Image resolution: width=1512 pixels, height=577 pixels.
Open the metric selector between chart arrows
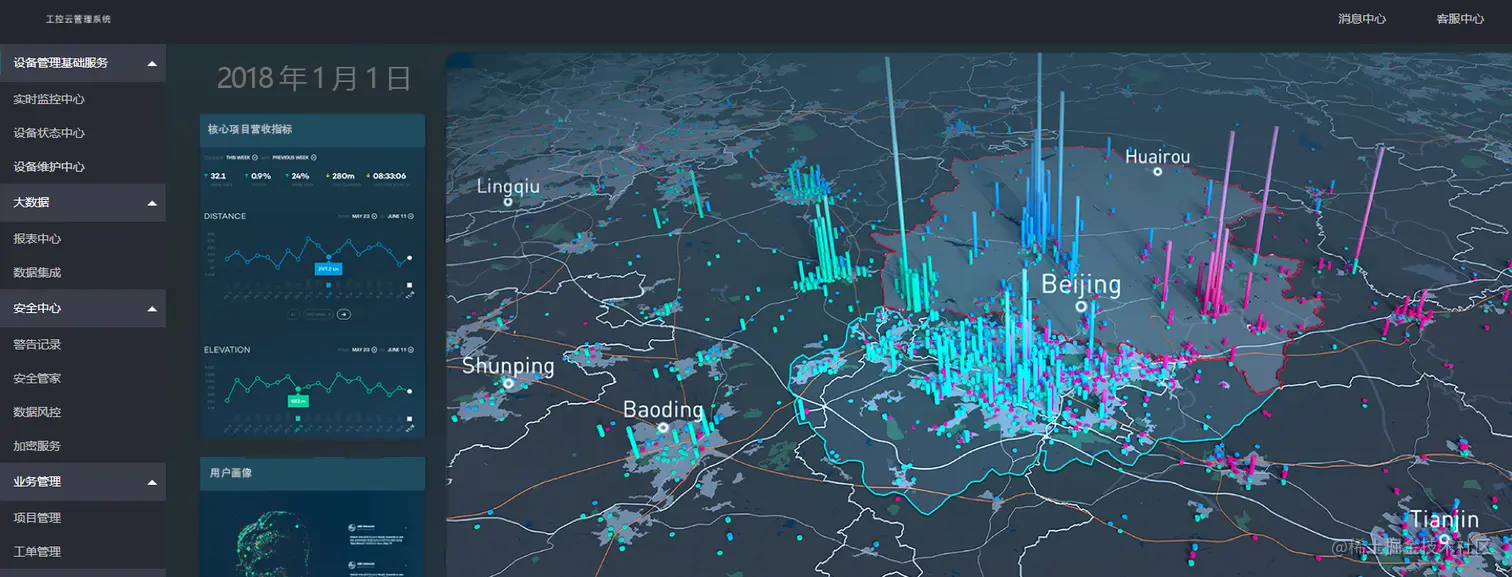tap(318, 314)
